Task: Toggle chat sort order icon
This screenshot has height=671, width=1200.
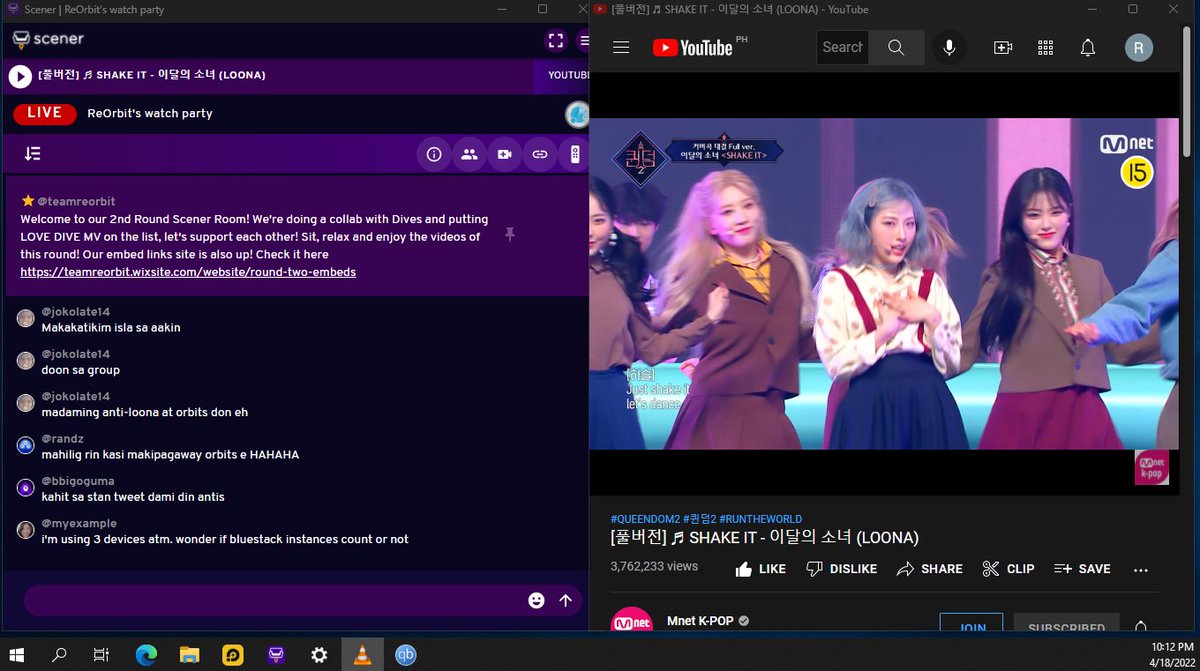Action: [33, 154]
